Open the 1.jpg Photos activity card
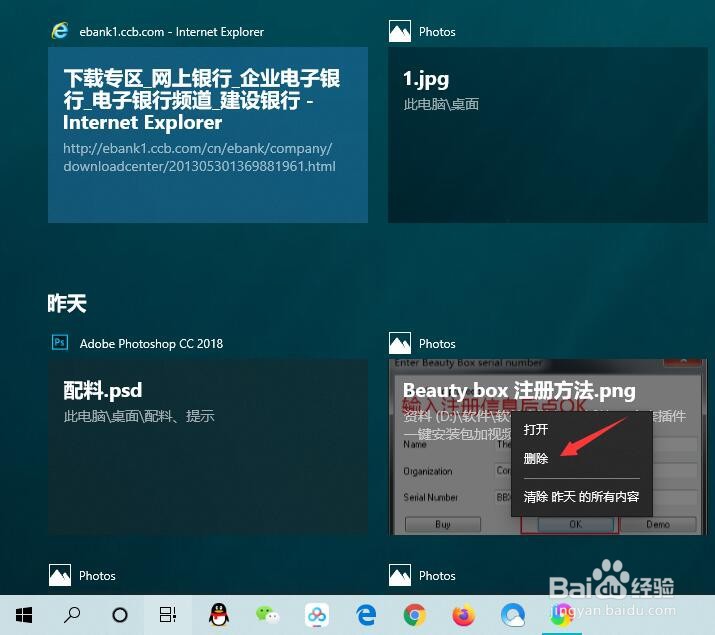715x635 pixels. click(548, 135)
